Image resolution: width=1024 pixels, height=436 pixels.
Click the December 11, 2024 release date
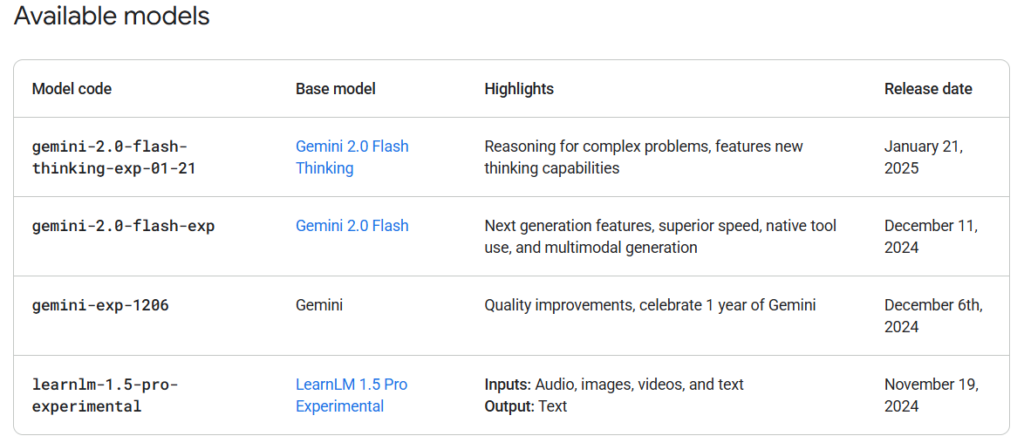click(931, 237)
